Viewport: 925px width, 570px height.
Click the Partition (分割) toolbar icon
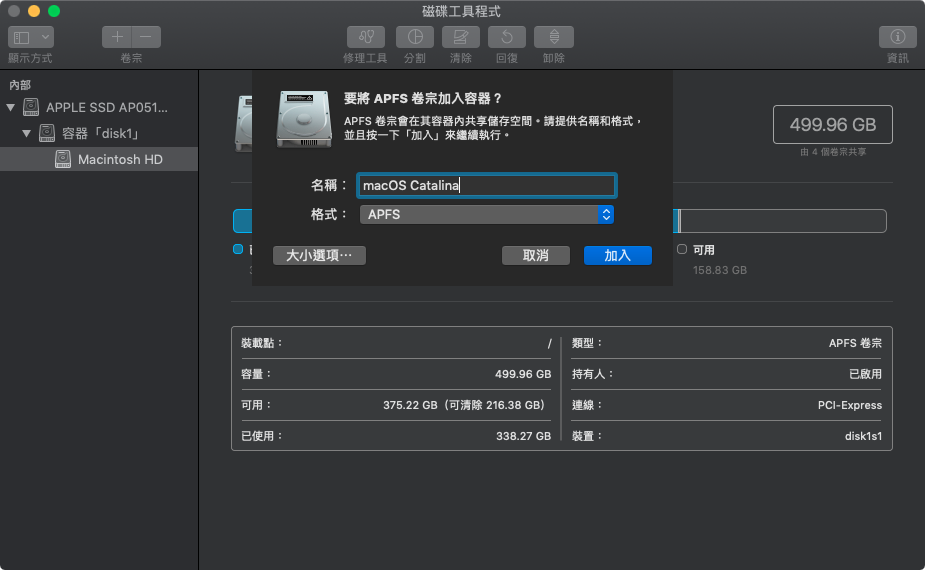coord(413,37)
